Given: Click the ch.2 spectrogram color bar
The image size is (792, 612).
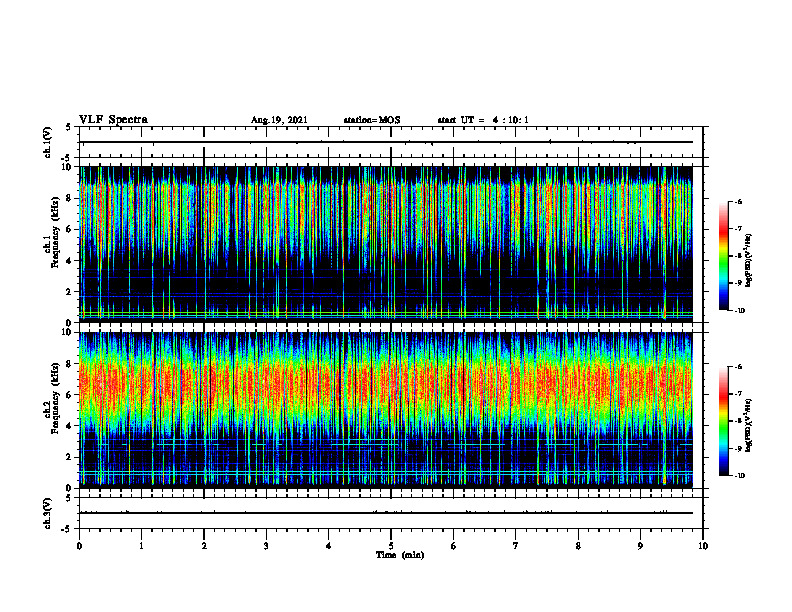Looking at the screenshot, I should tap(724, 421).
